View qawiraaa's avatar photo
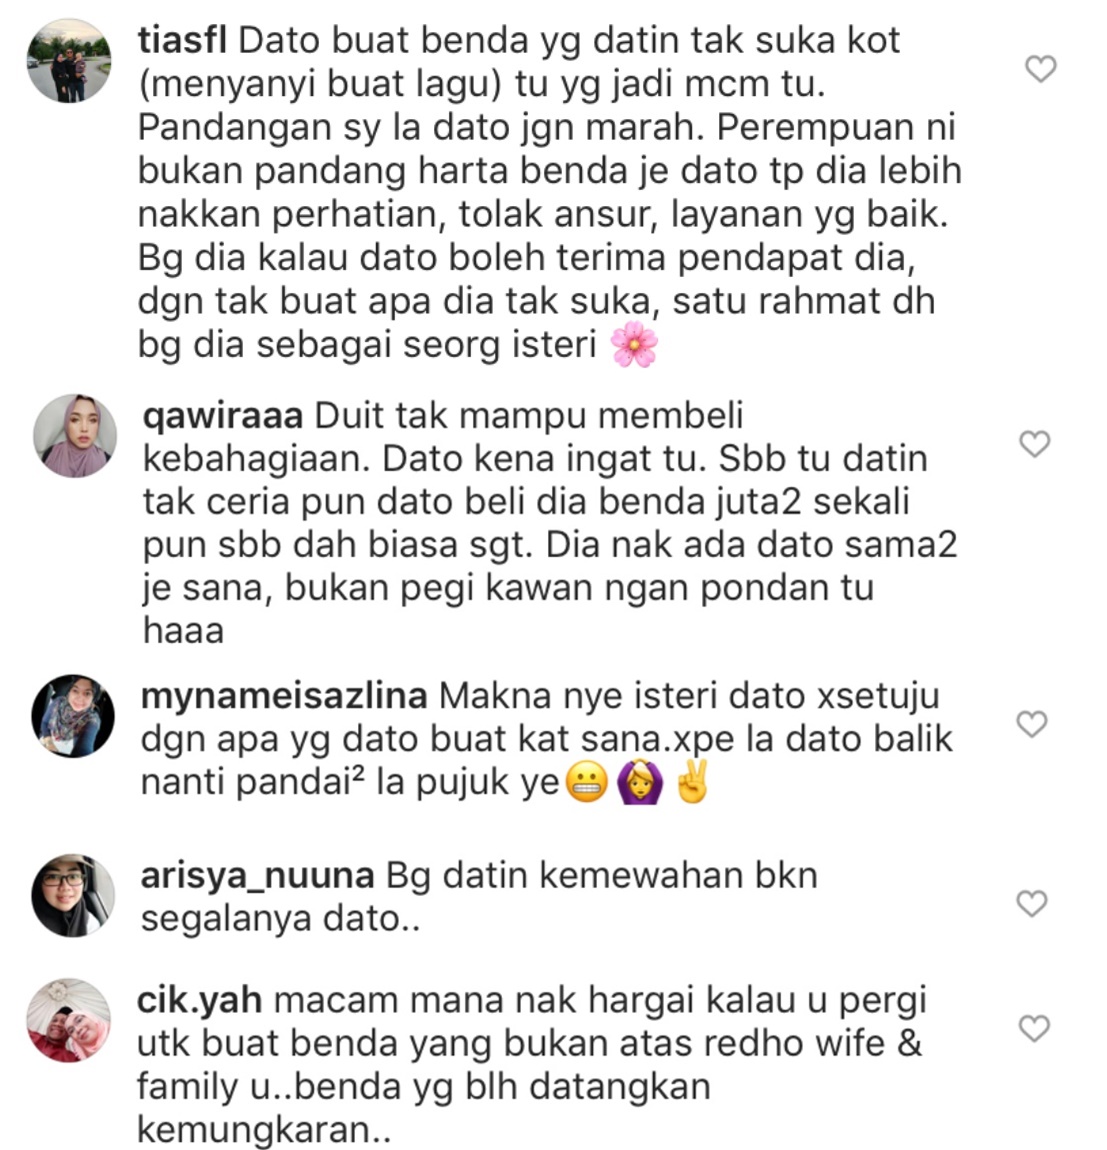Screen dimensions: 1107x1150 [75, 436]
